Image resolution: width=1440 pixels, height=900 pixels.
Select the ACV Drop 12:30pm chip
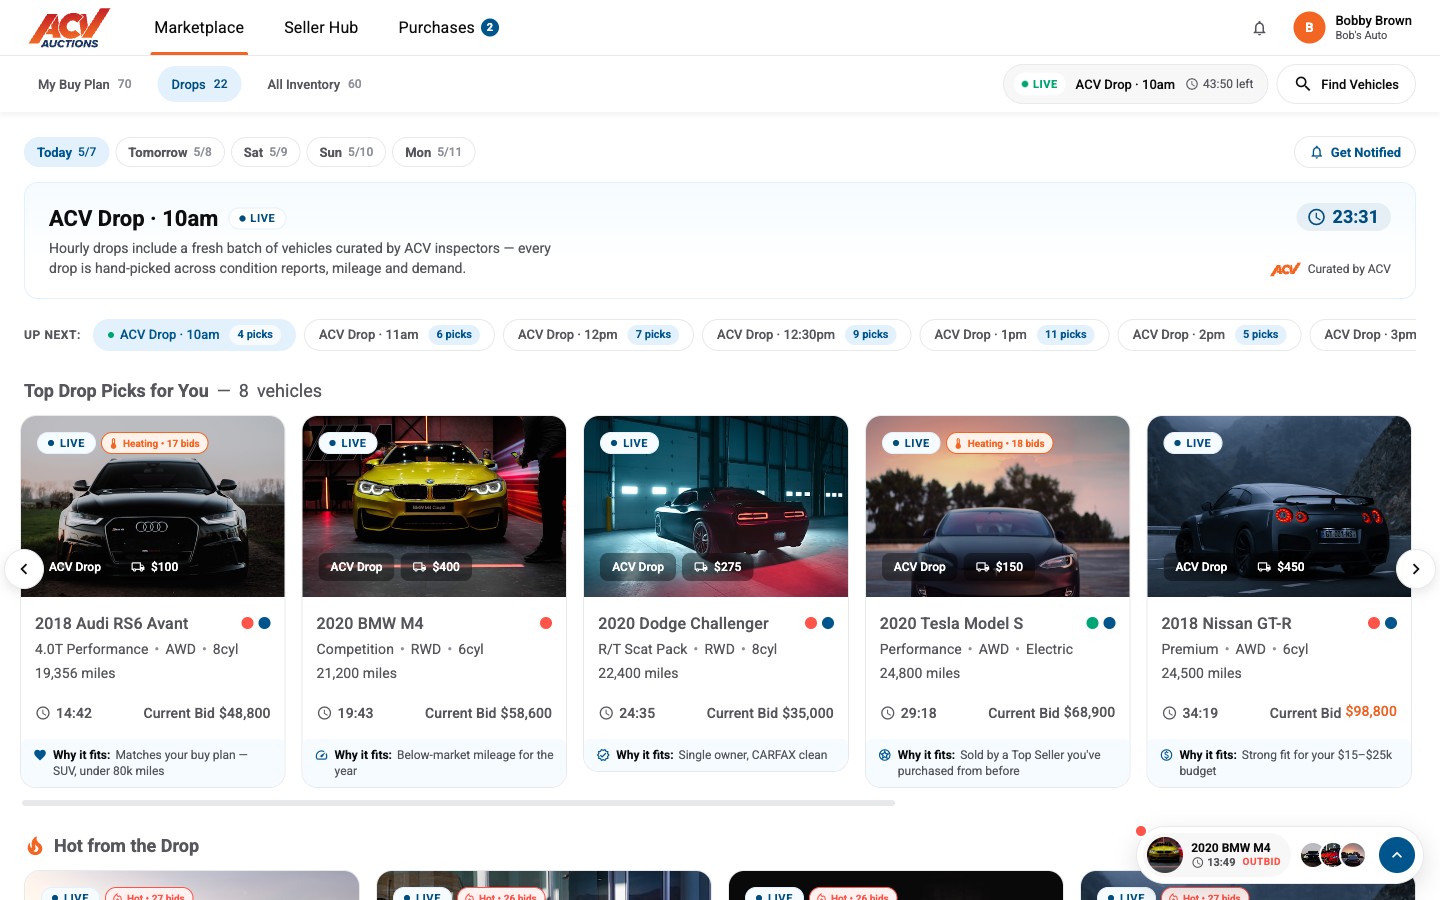806,335
